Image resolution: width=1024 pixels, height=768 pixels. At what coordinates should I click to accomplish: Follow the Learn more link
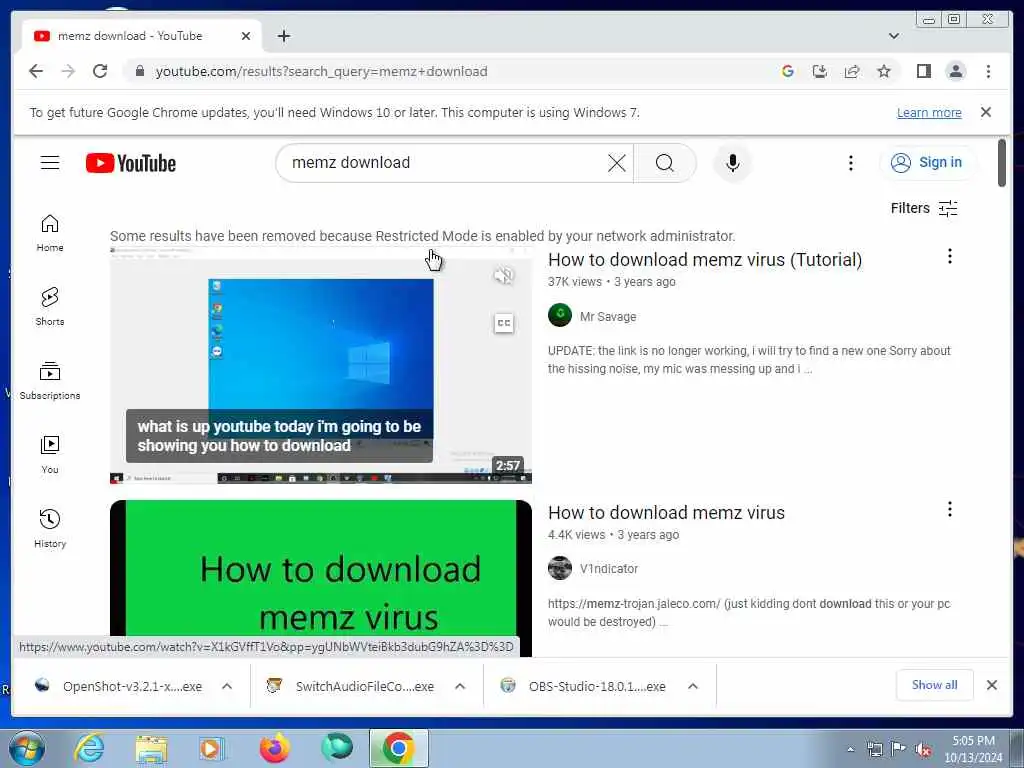tap(929, 112)
